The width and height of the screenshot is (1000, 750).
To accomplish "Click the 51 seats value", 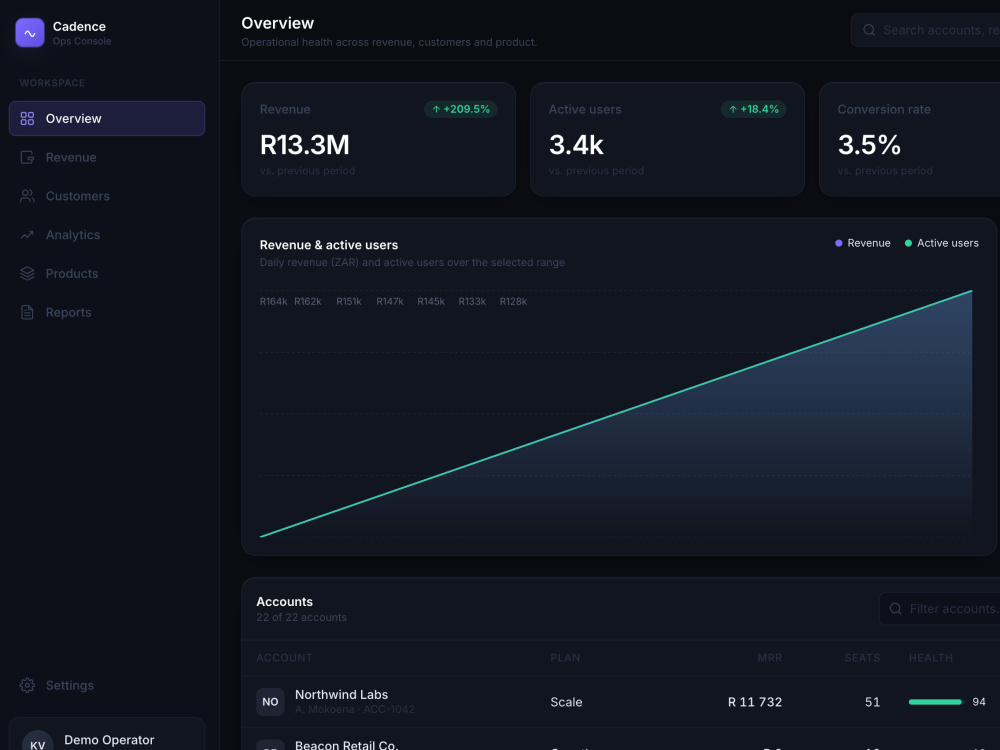I will 872,702.
